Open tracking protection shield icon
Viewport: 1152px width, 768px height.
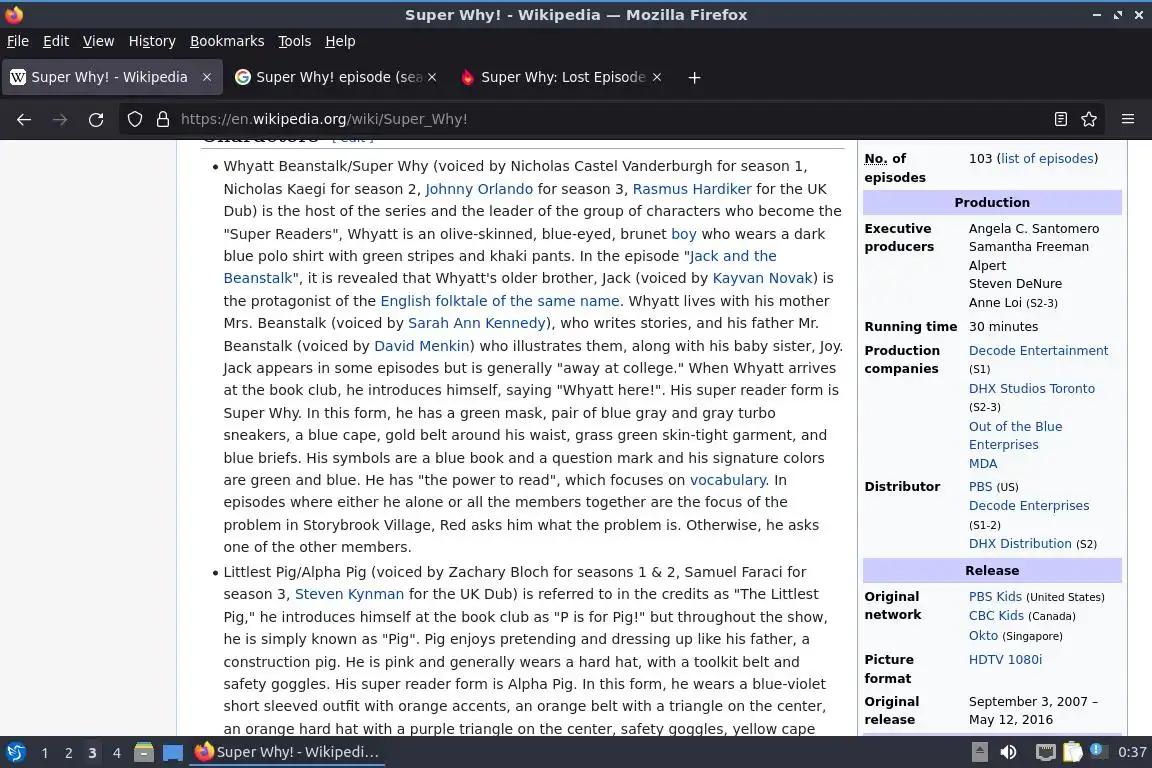point(134,119)
